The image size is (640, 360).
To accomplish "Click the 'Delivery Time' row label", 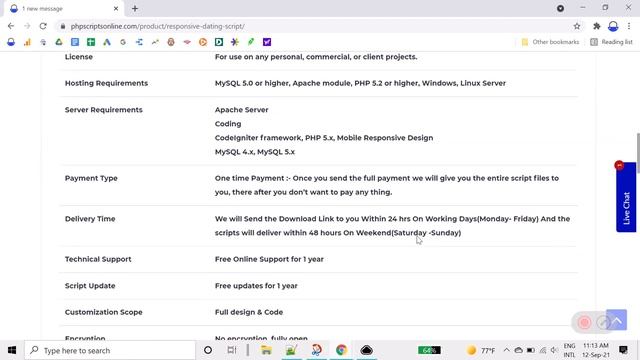I will 90,219.
